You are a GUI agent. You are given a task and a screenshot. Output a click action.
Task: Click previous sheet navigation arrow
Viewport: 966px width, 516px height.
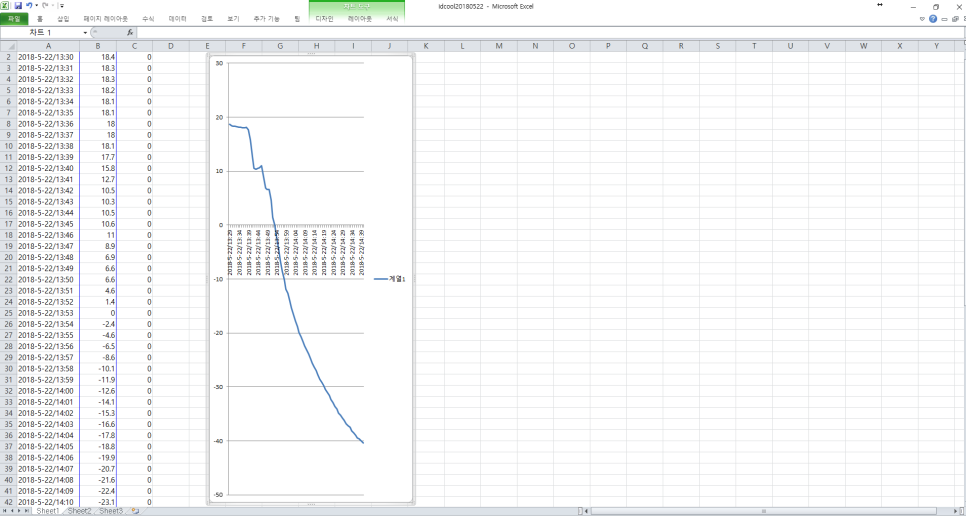(12, 511)
